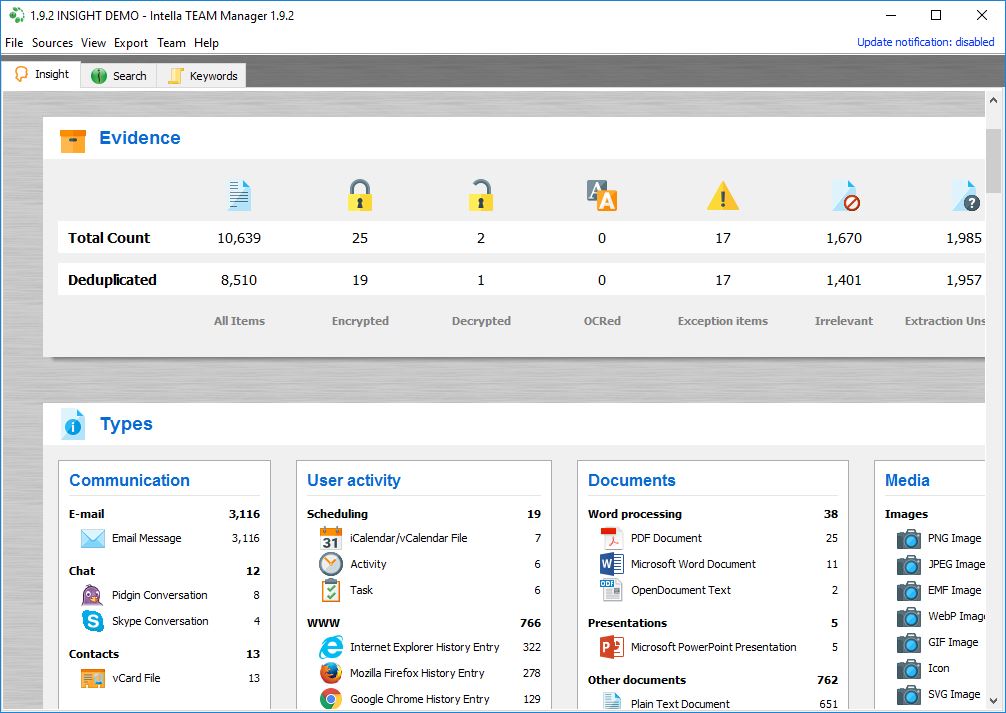Click the Irrelevant items icon
The width and height of the screenshot is (1006, 713).
tap(845, 196)
